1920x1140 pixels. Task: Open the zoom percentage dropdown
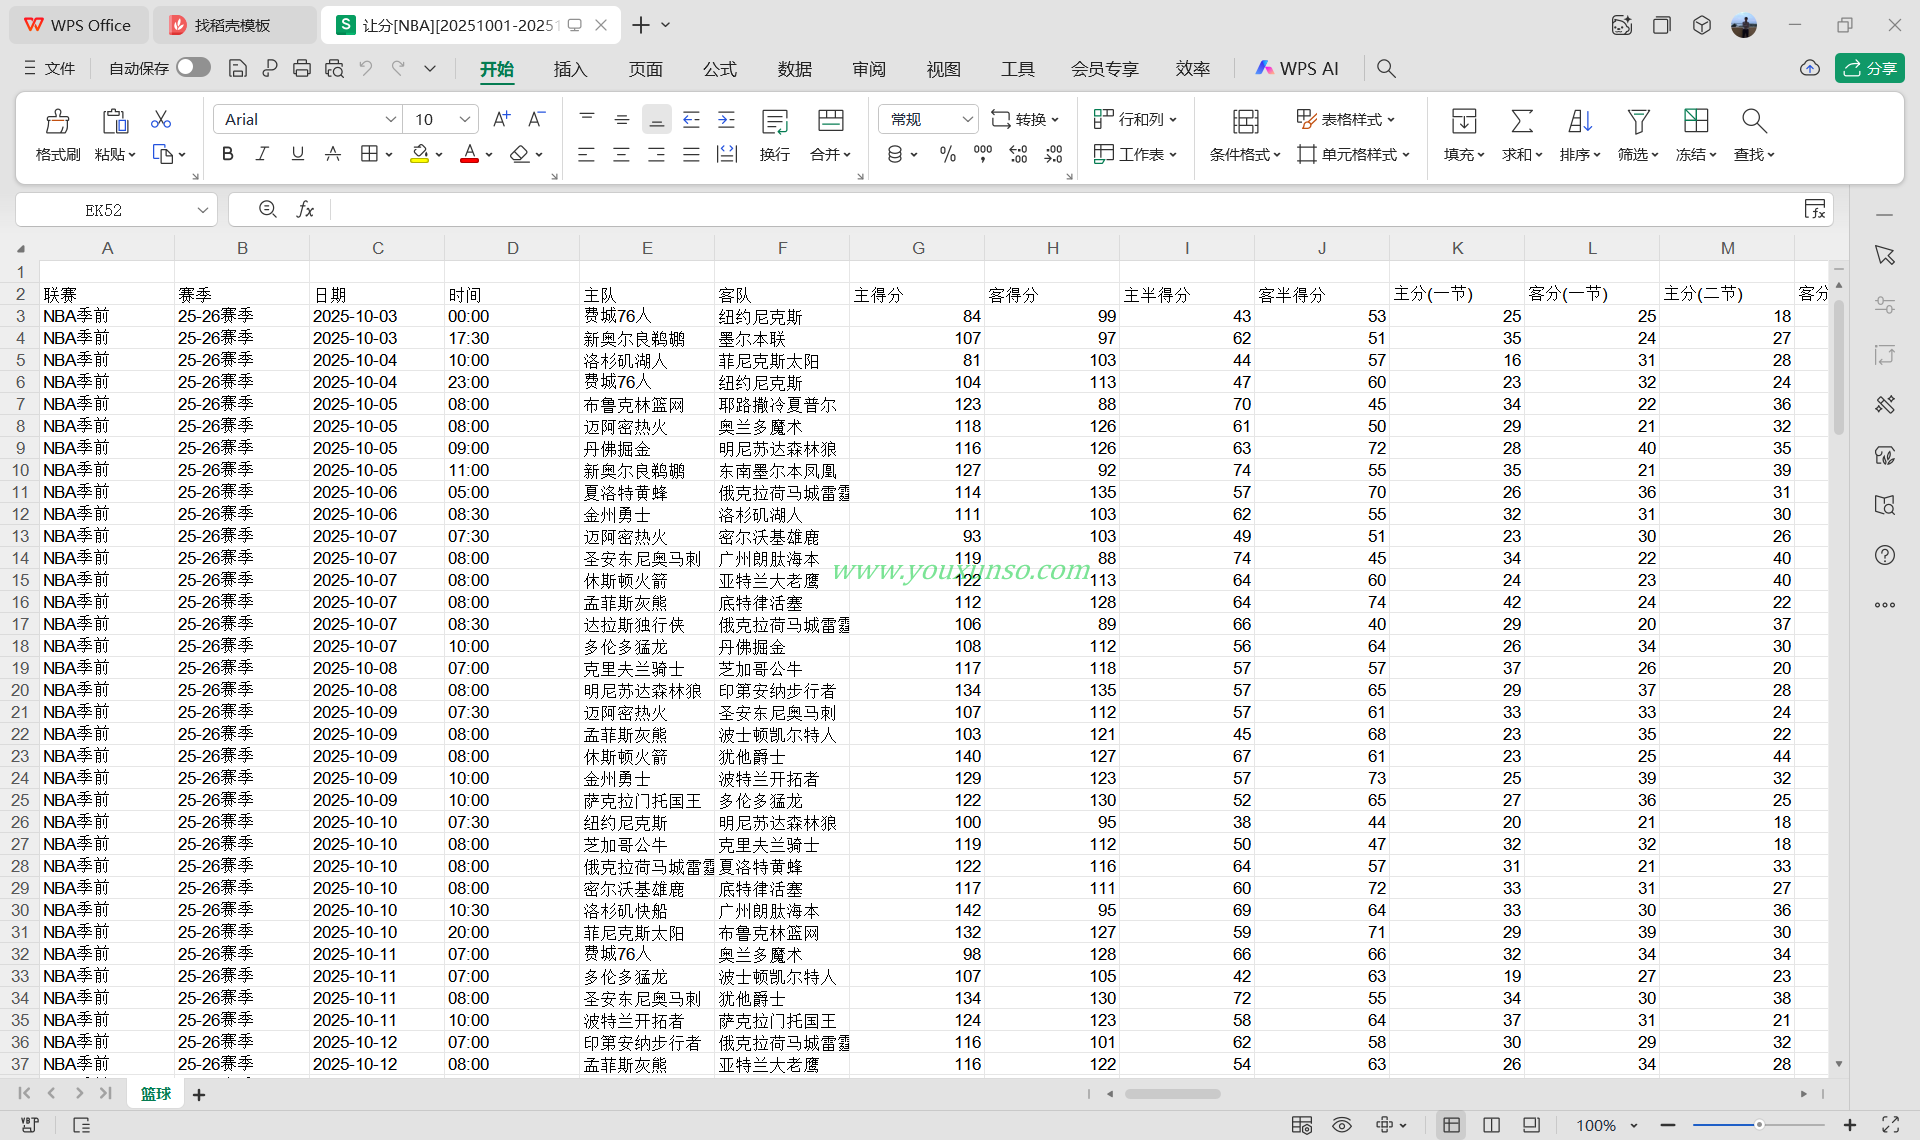pyautogui.click(x=1634, y=1125)
